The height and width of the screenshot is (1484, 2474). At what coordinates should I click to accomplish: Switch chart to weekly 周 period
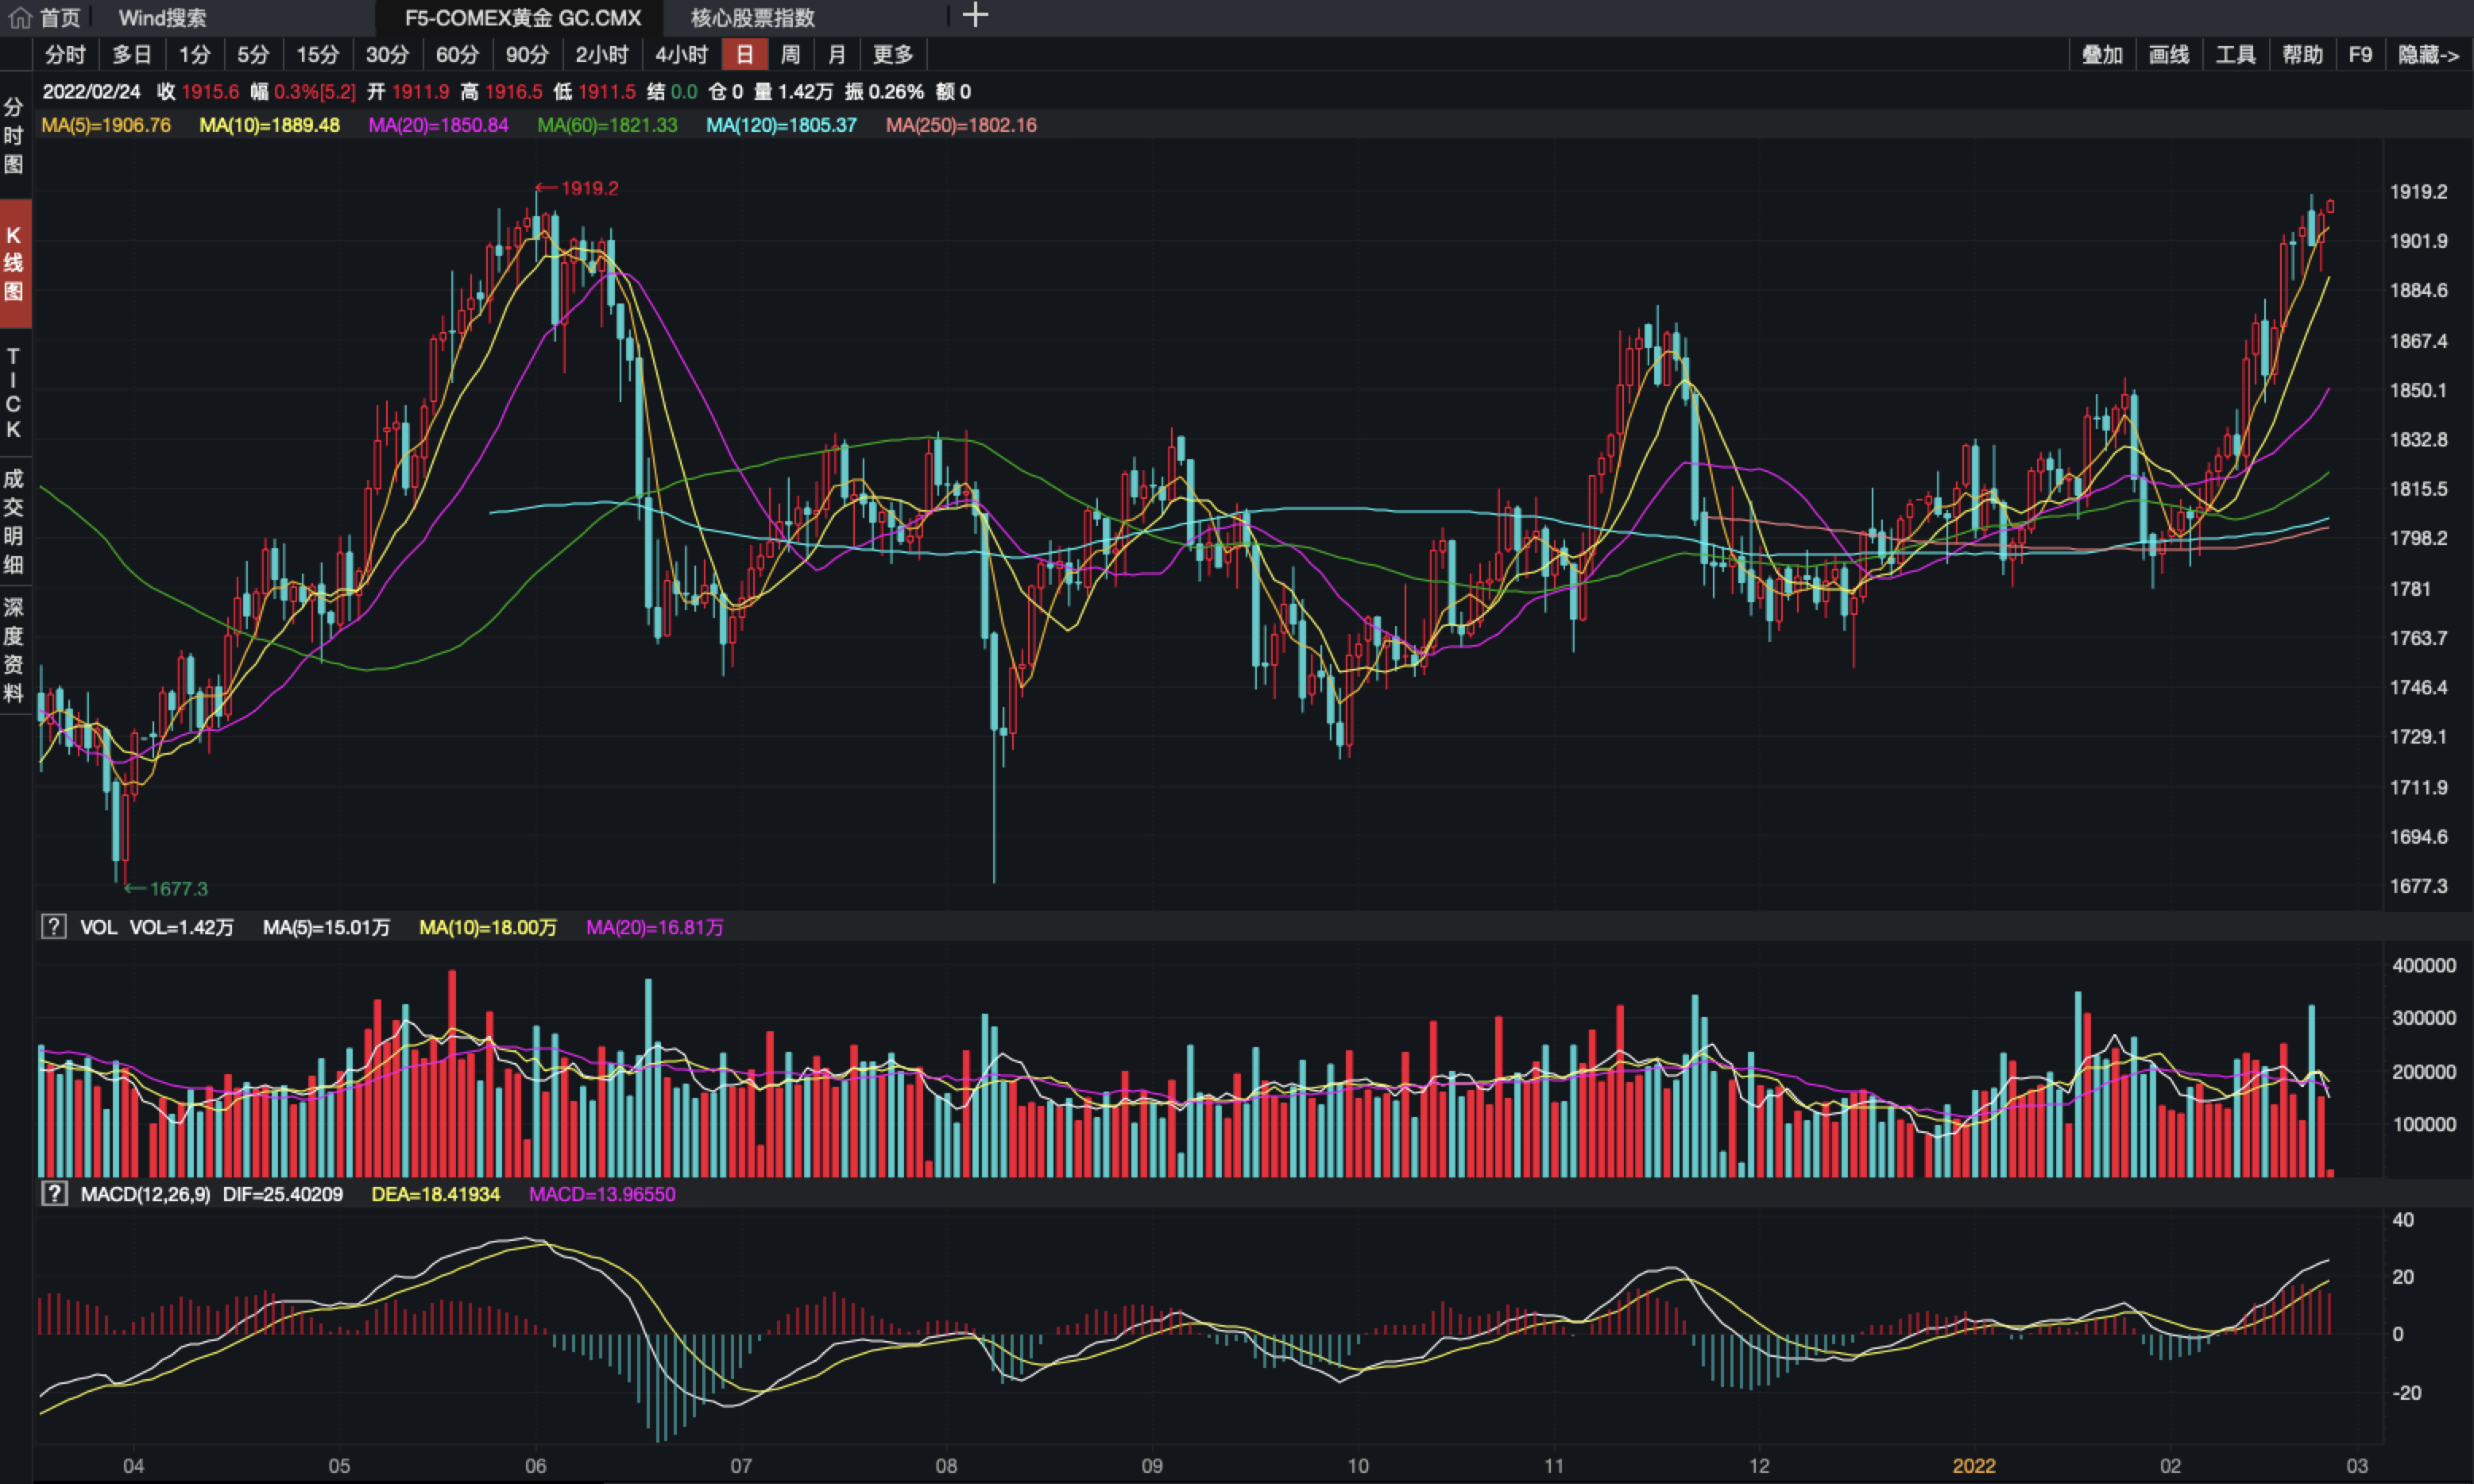pyautogui.click(x=790, y=55)
